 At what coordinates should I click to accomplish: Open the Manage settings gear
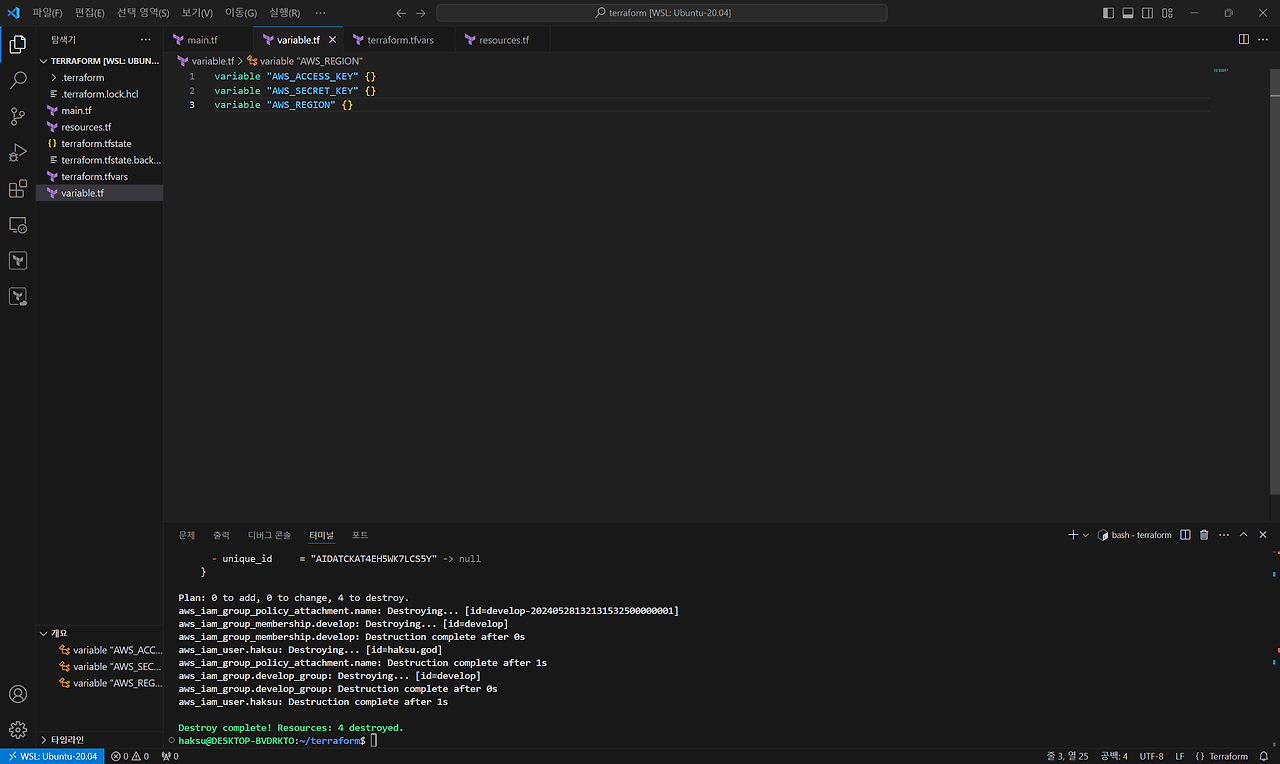click(18, 730)
